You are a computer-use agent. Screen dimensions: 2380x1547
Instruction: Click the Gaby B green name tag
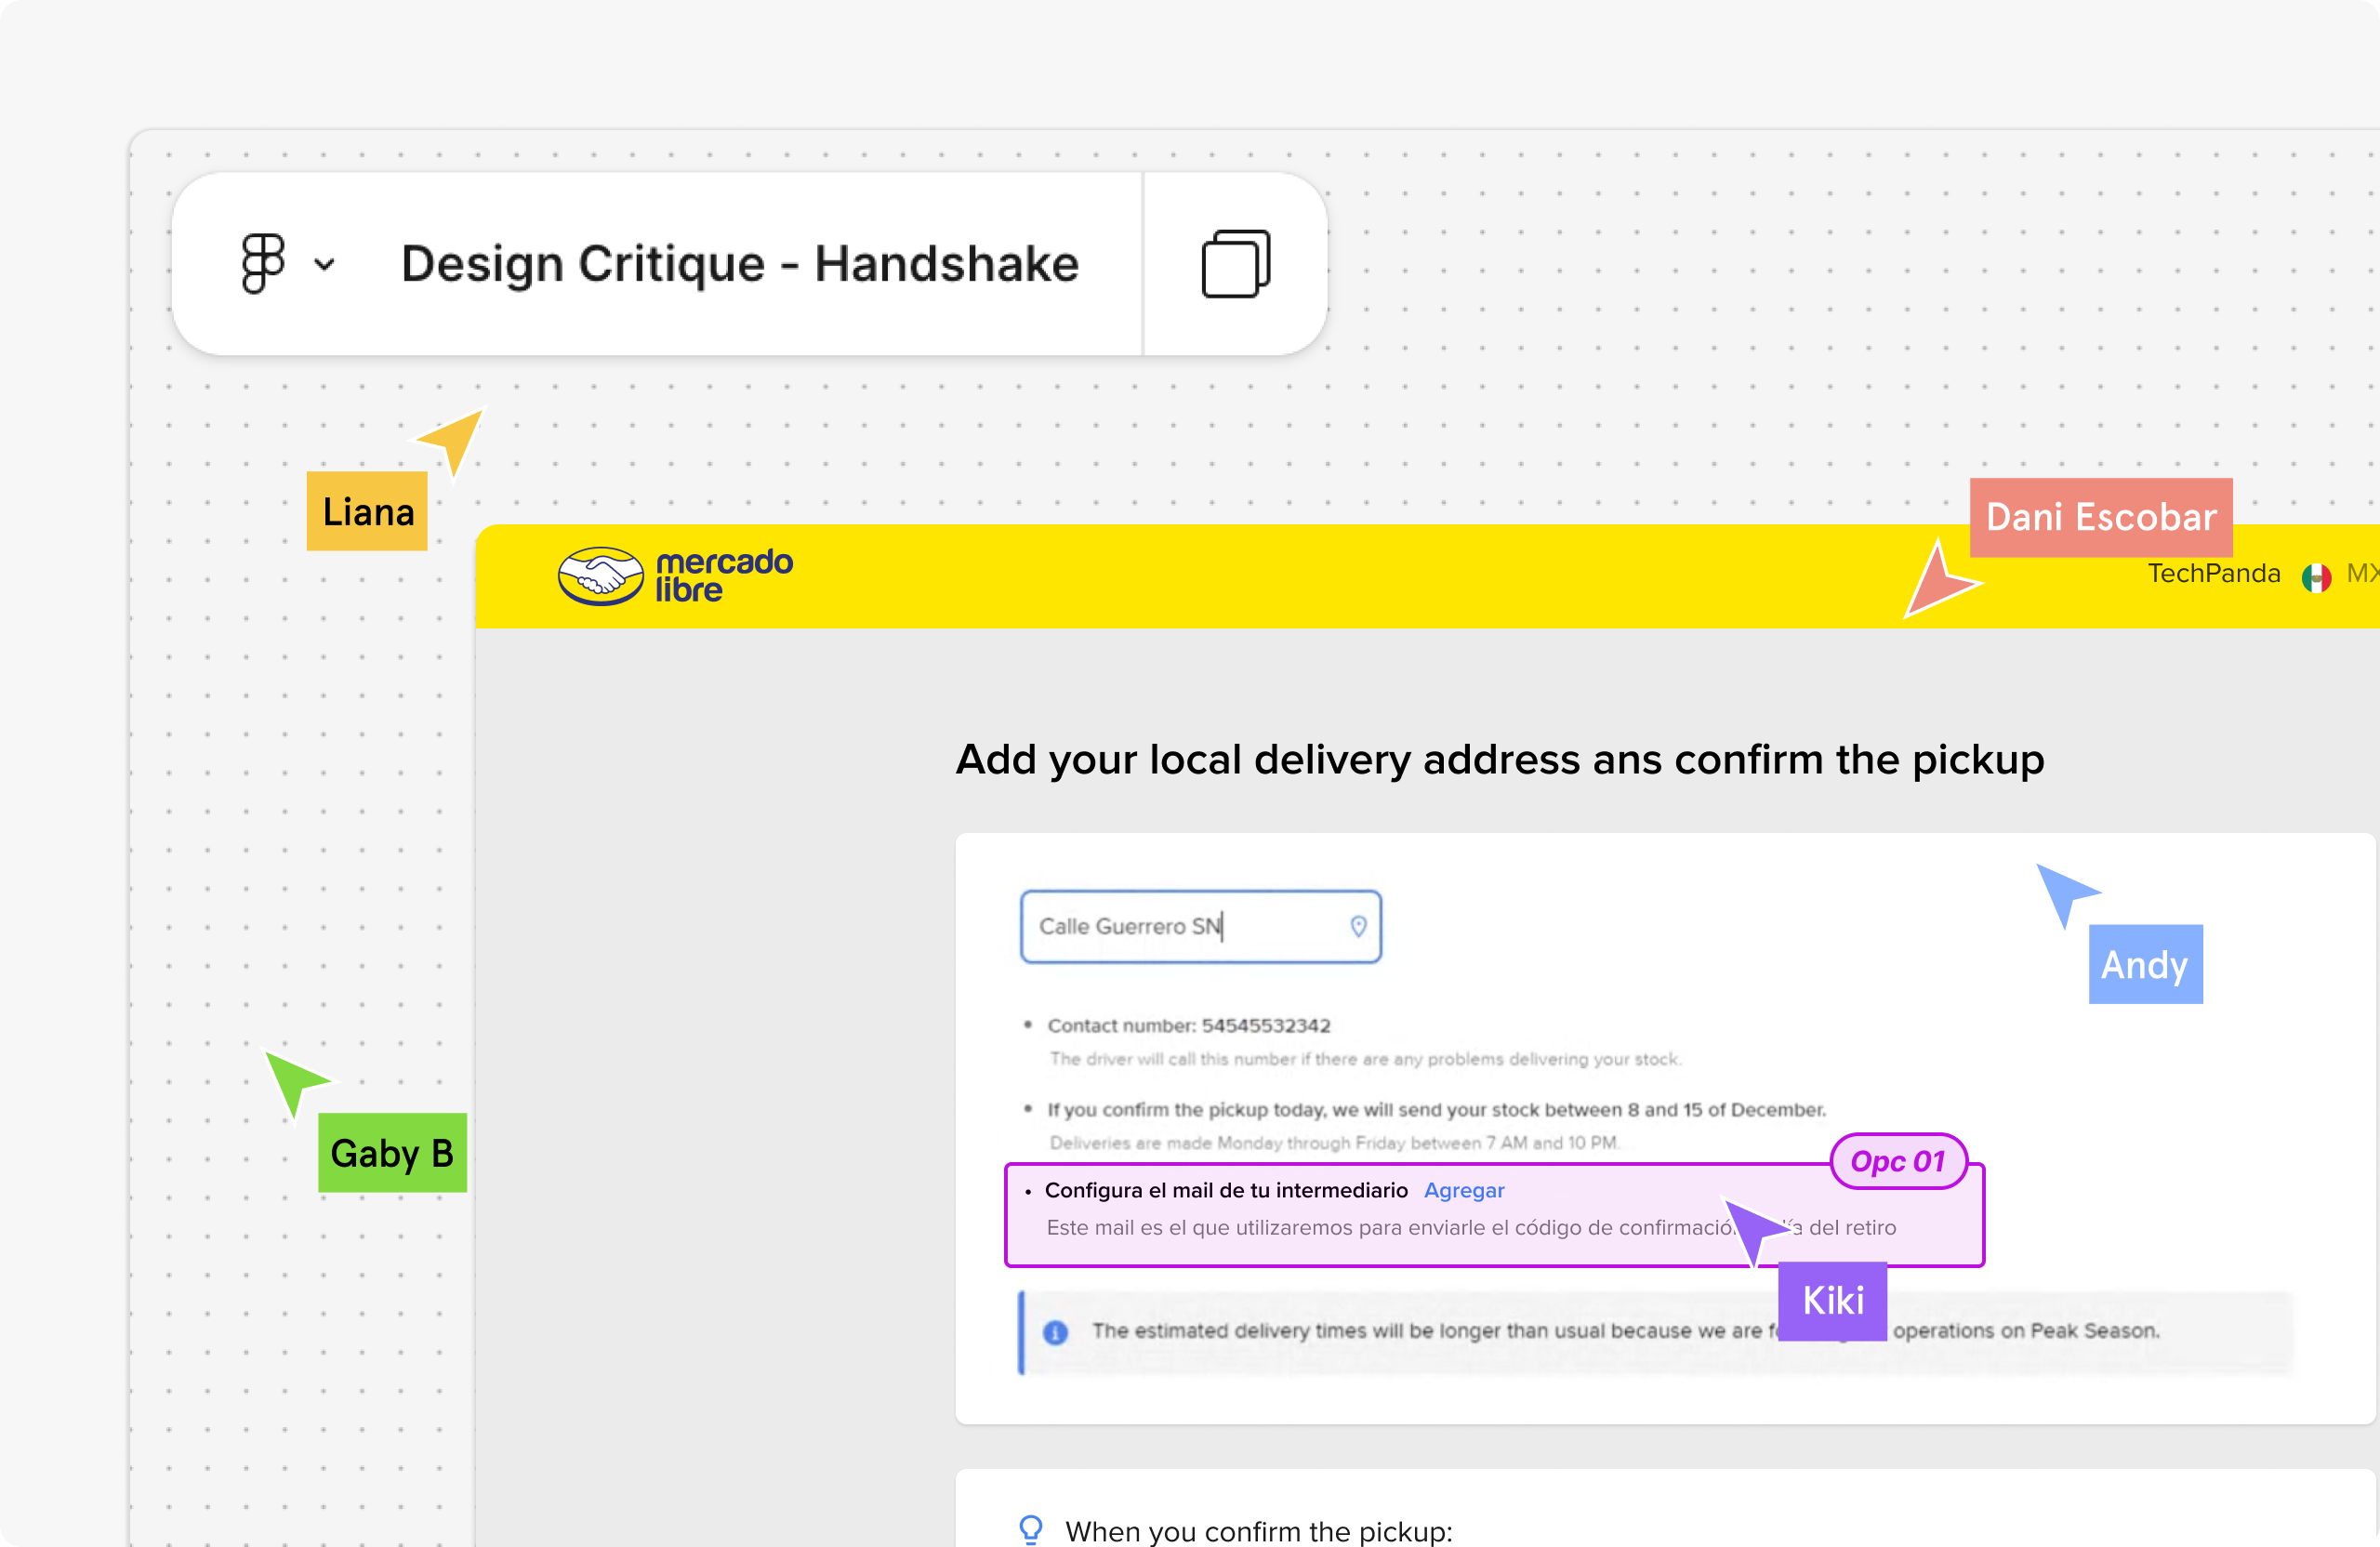(x=392, y=1152)
